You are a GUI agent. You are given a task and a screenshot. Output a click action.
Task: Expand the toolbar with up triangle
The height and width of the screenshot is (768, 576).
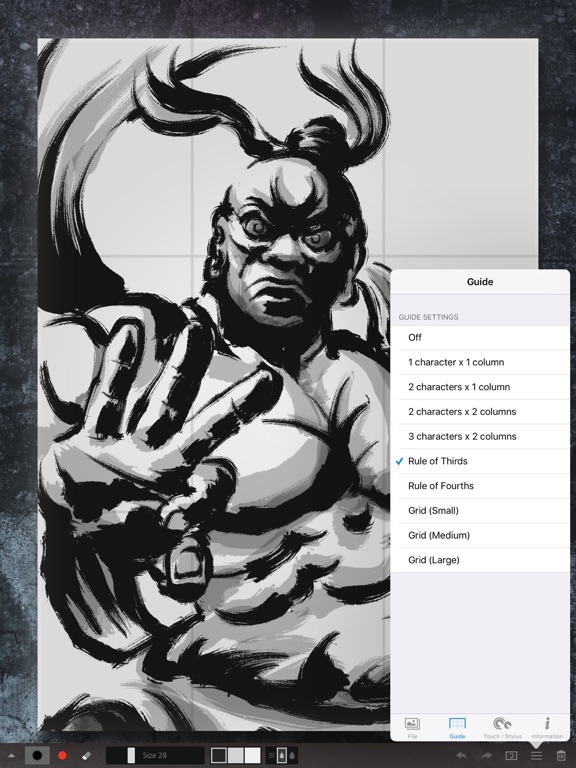pyautogui.click(x=11, y=756)
